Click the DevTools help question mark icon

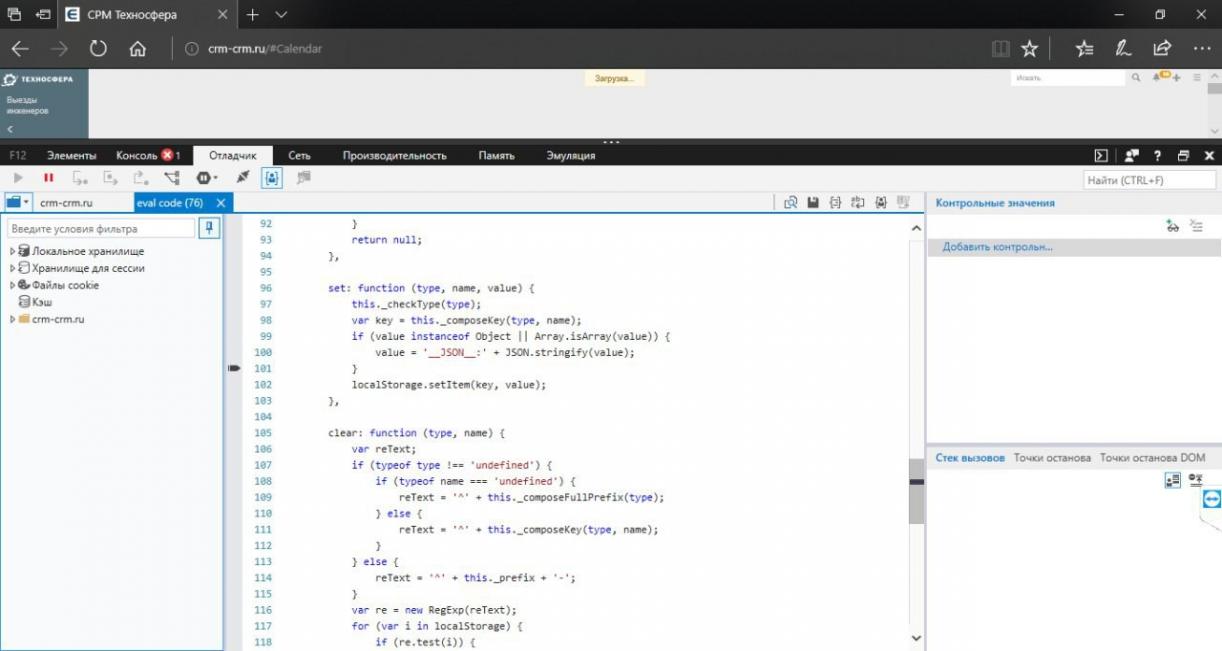tap(1157, 156)
